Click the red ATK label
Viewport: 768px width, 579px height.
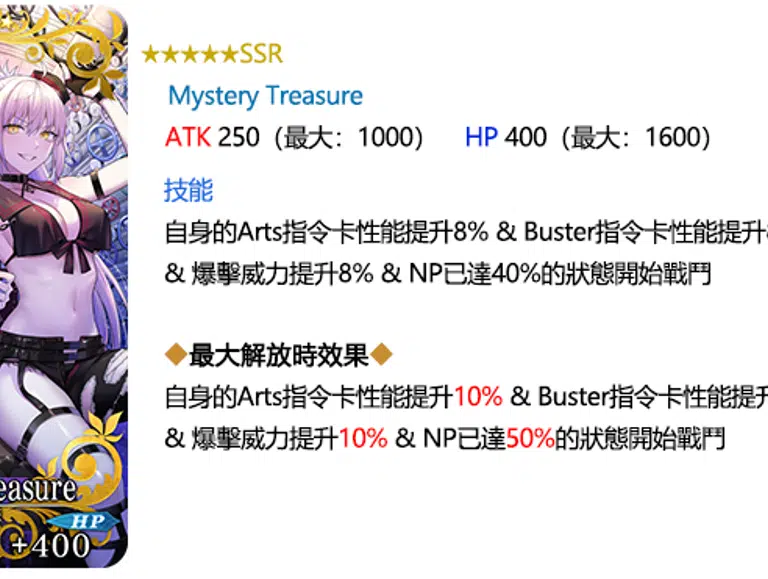188,137
